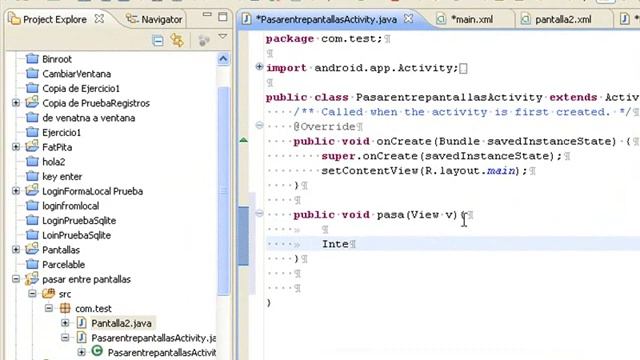Click the @Override annotation line

[324, 127]
